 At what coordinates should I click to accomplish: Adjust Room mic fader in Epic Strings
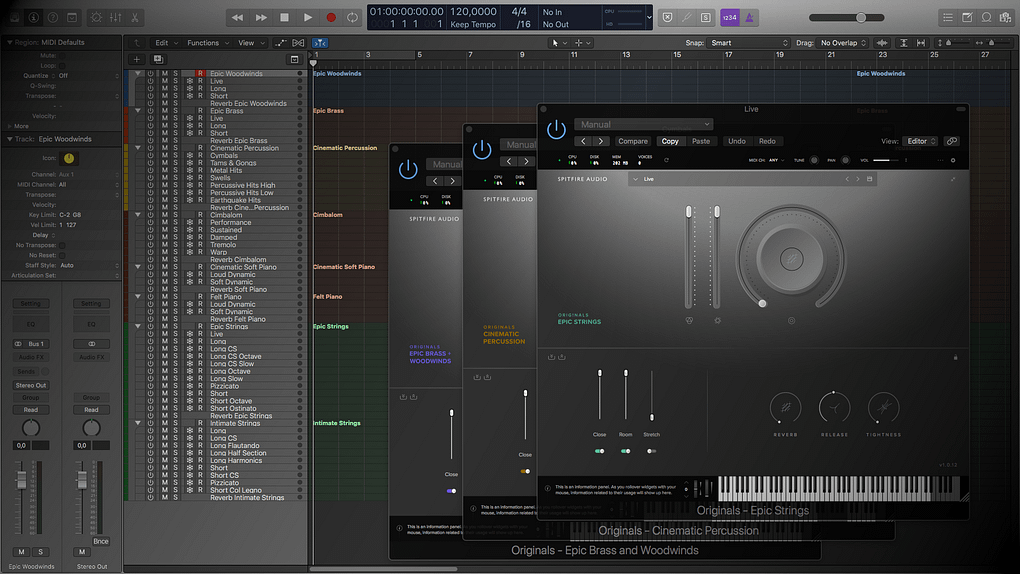click(626, 395)
